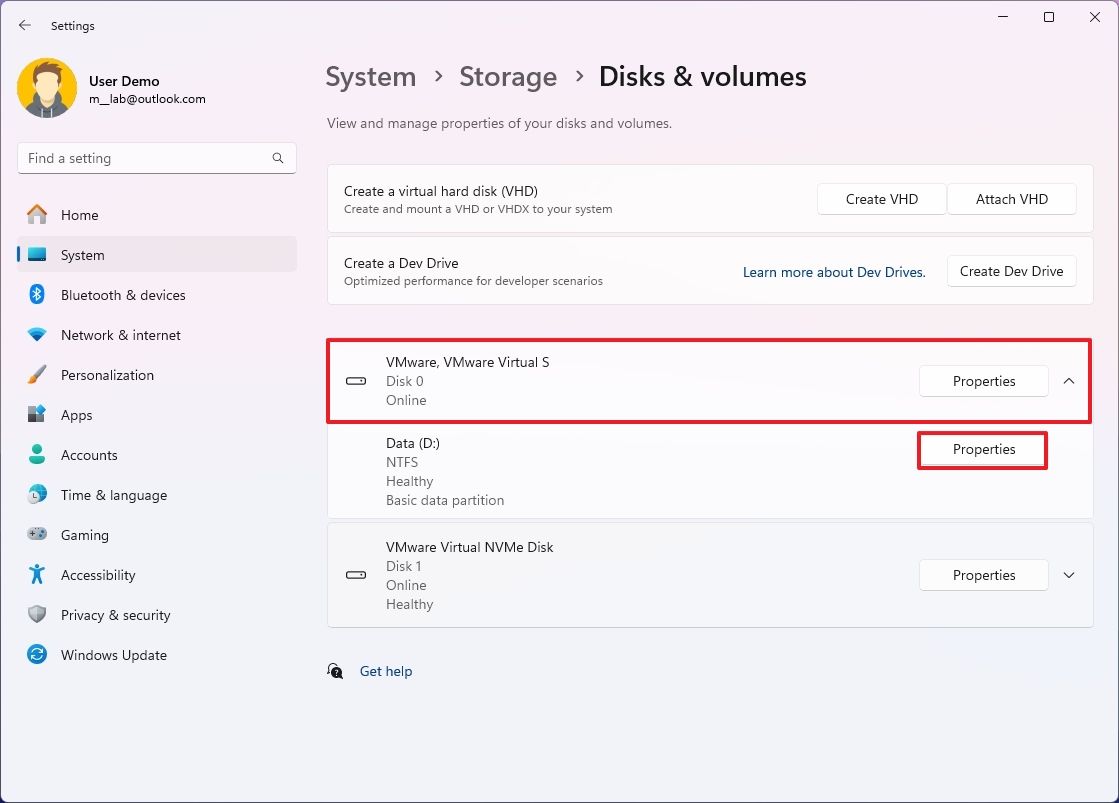The height and width of the screenshot is (803, 1119).
Task: Open the Learn more about Dev Drives link
Action: click(834, 271)
